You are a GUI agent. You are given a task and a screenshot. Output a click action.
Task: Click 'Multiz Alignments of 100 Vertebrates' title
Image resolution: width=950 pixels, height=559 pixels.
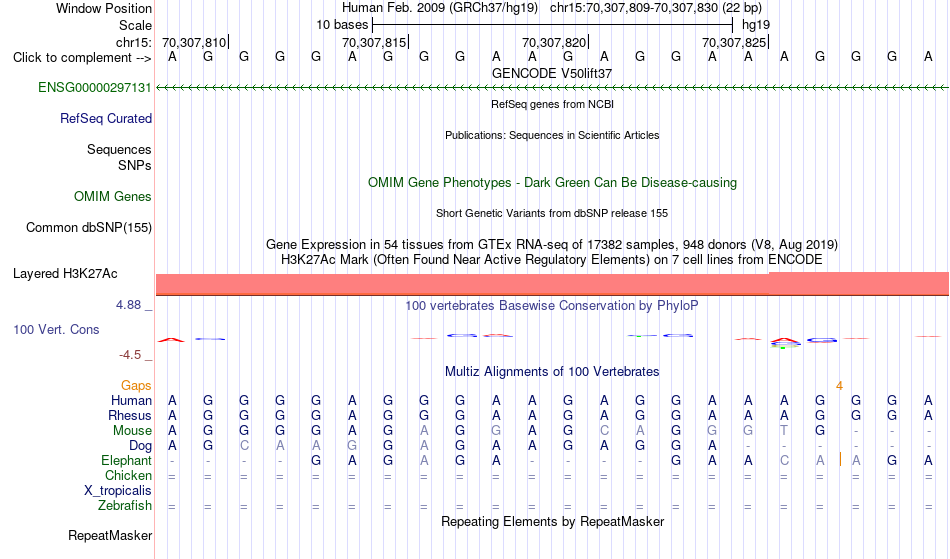pos(552,372)
